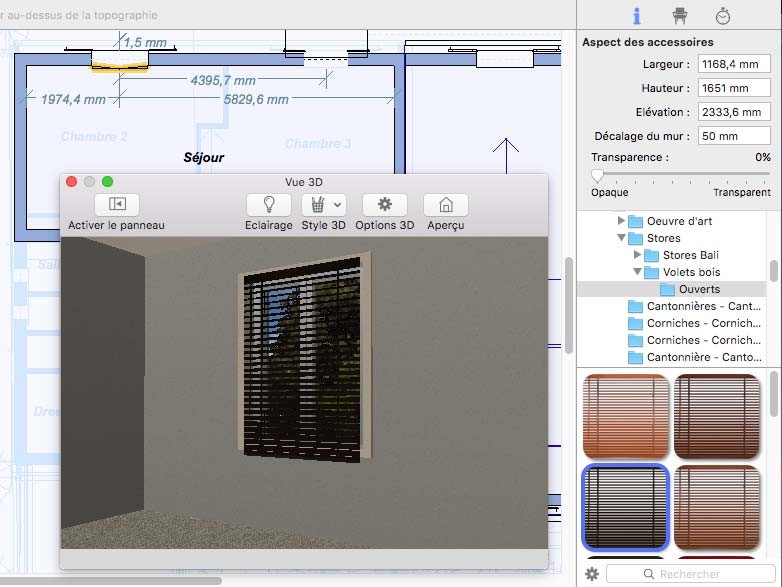Open the furniture chair library tab

[680, 16]
